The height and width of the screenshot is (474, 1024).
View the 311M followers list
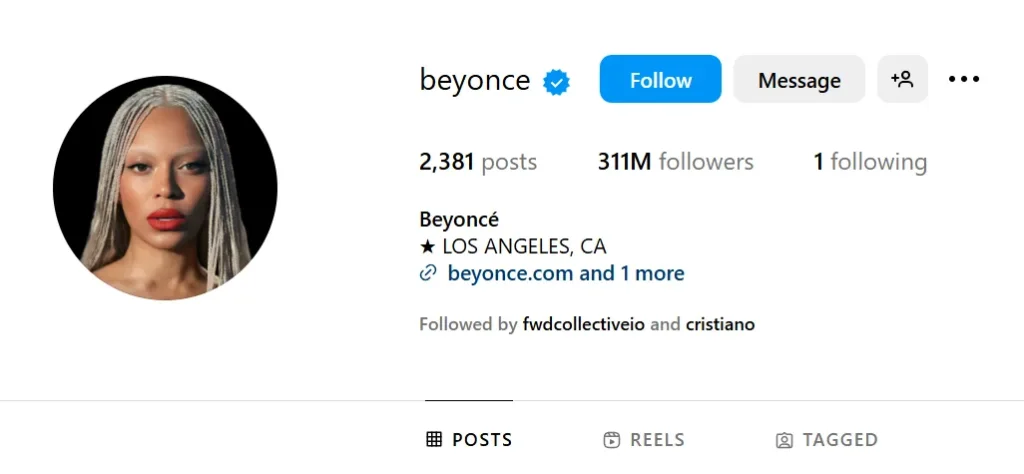coord(675,162)
